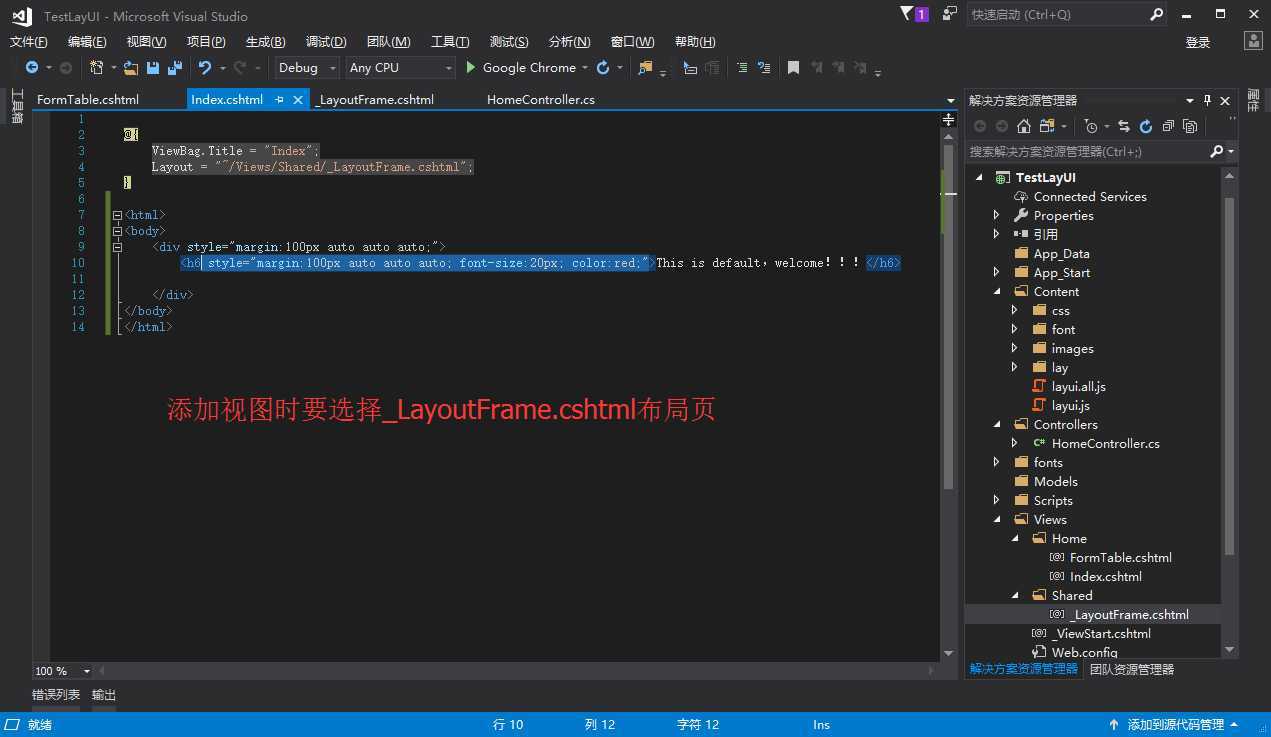Open the 工具(T) menu
1271x737 pixels.
pyautogui.click(x=450, y=42)
